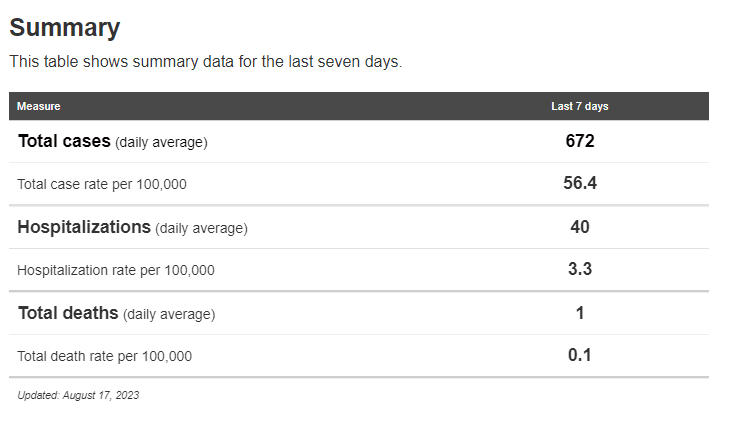Click the Hospitalizations row label
This screenshot has height=431, width=731.
click(84, 227)
